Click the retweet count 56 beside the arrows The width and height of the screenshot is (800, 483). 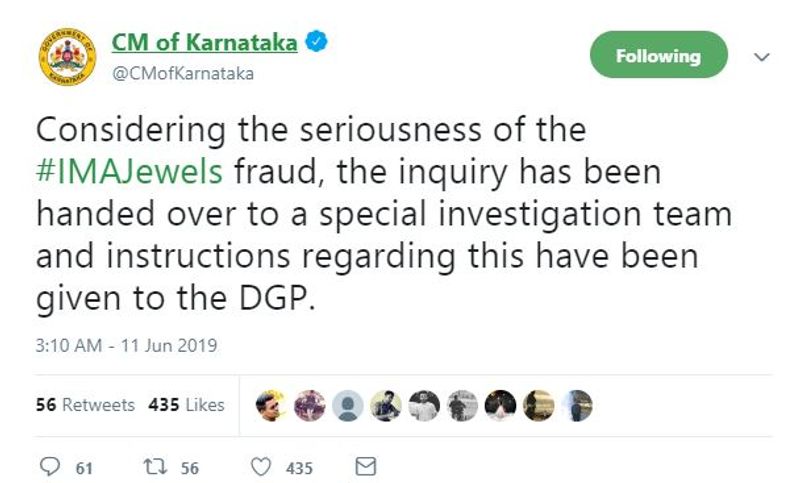tap(190, 468)
